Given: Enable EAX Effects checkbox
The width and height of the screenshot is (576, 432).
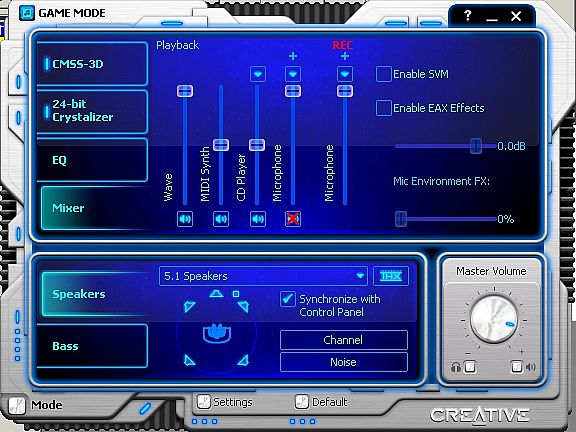Looking at the screenshot, I should [384, 108].
